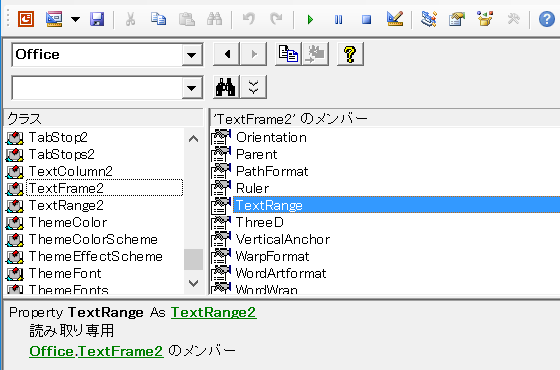The height and width of the screenshot is (370, 560).
Task: Go back with the left arrow button
Action: 226,54
